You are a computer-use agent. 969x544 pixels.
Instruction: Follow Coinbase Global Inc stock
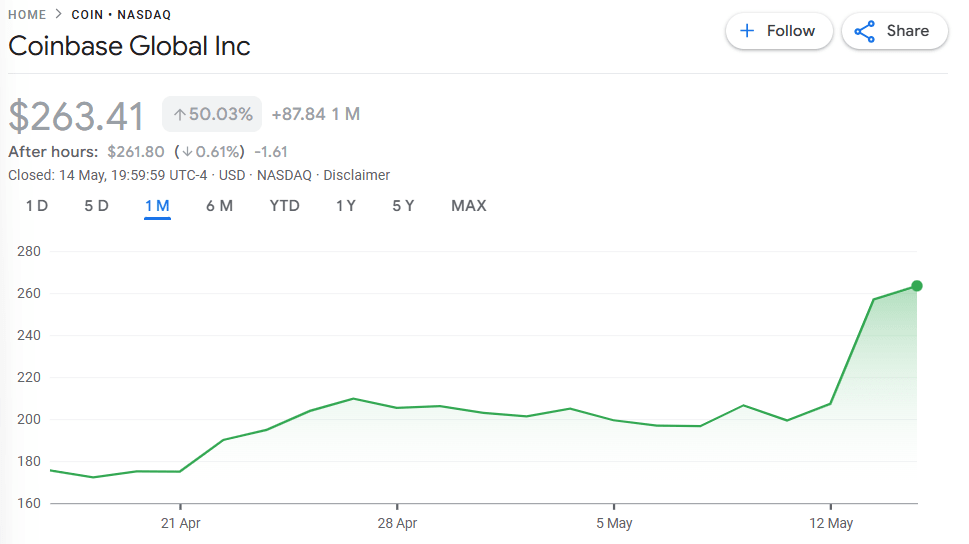point(779,31)
